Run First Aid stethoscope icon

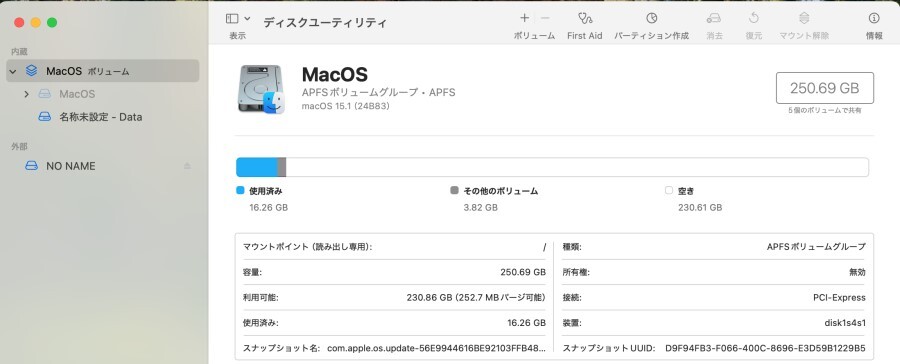point(585,18)
